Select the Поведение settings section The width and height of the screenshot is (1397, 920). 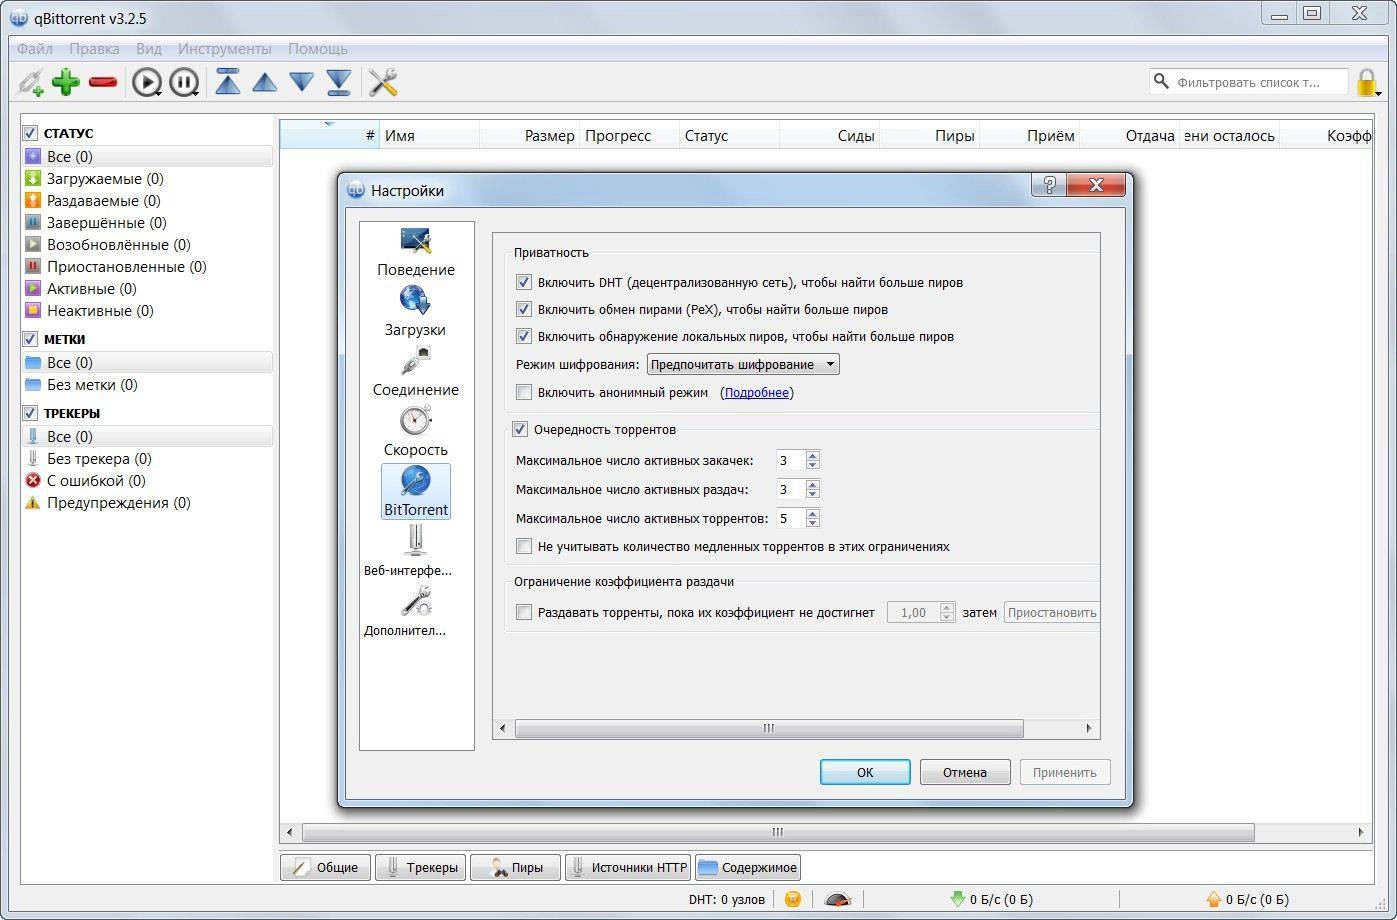coord(416,253)
